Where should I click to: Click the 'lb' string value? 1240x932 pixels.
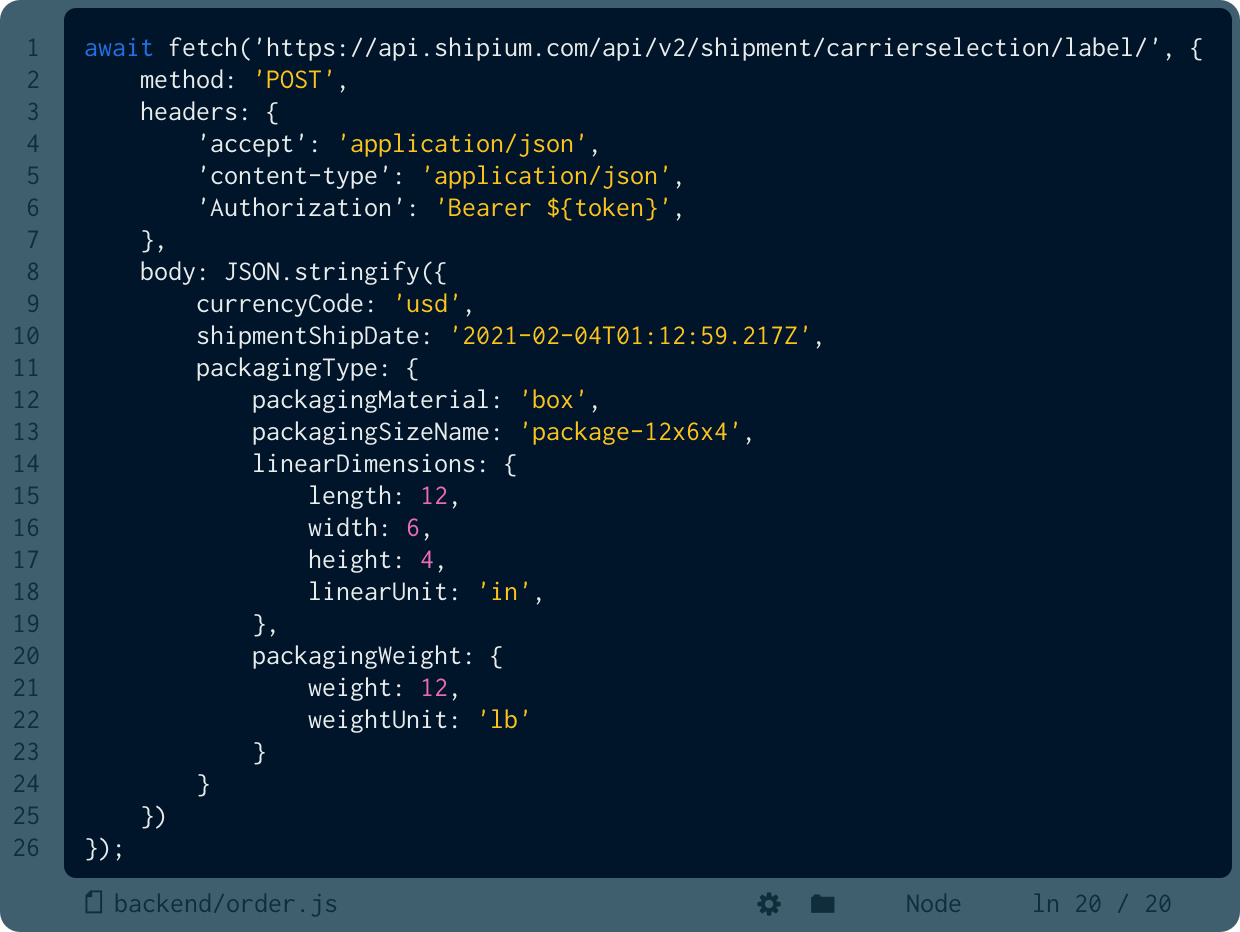click(x=504, y=720)
